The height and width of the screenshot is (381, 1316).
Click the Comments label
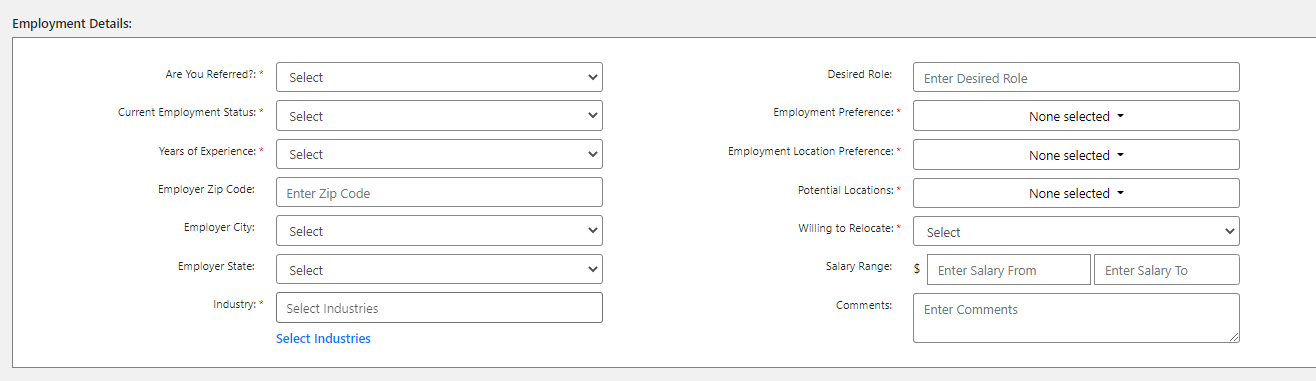click(864, 305)
